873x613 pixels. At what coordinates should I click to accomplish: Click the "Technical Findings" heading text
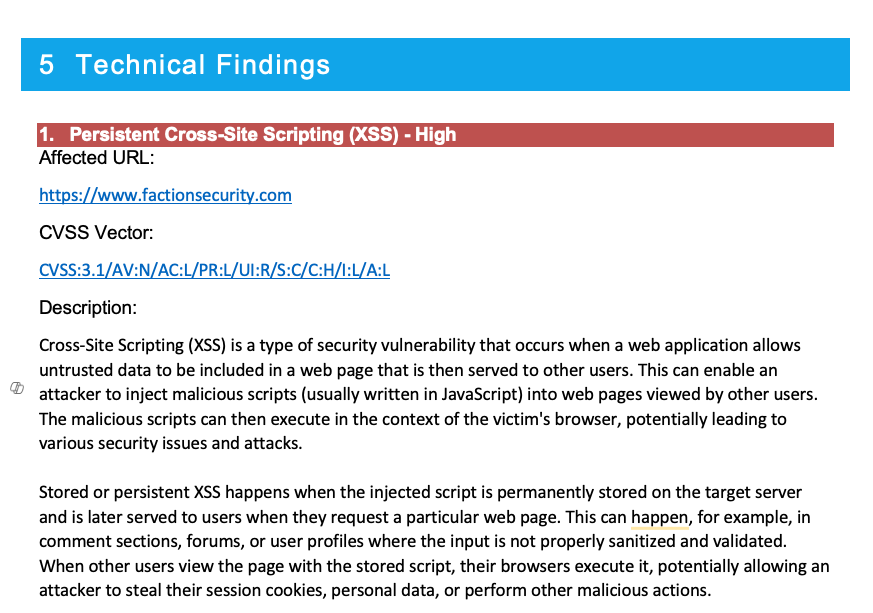(x=203, y=65)
